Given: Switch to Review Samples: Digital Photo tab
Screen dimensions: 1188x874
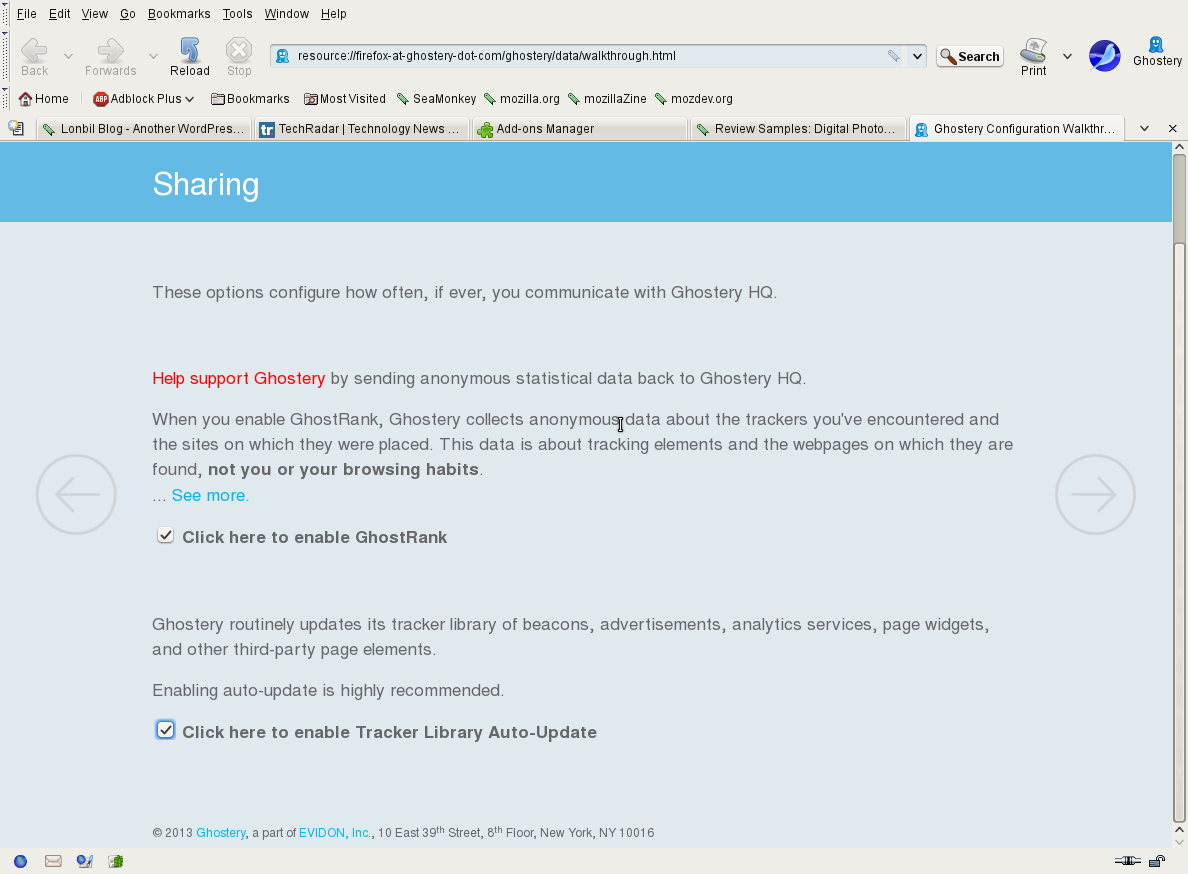Looking at the screenshot, I should pyautogui.click(x=797, y=129).
